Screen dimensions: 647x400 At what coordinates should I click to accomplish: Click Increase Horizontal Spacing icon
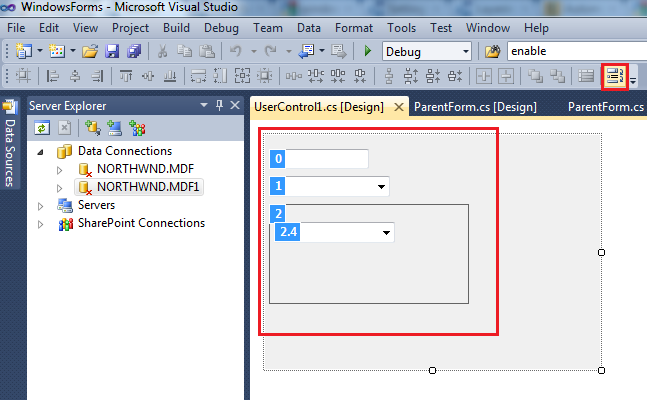tap(316, 76)
